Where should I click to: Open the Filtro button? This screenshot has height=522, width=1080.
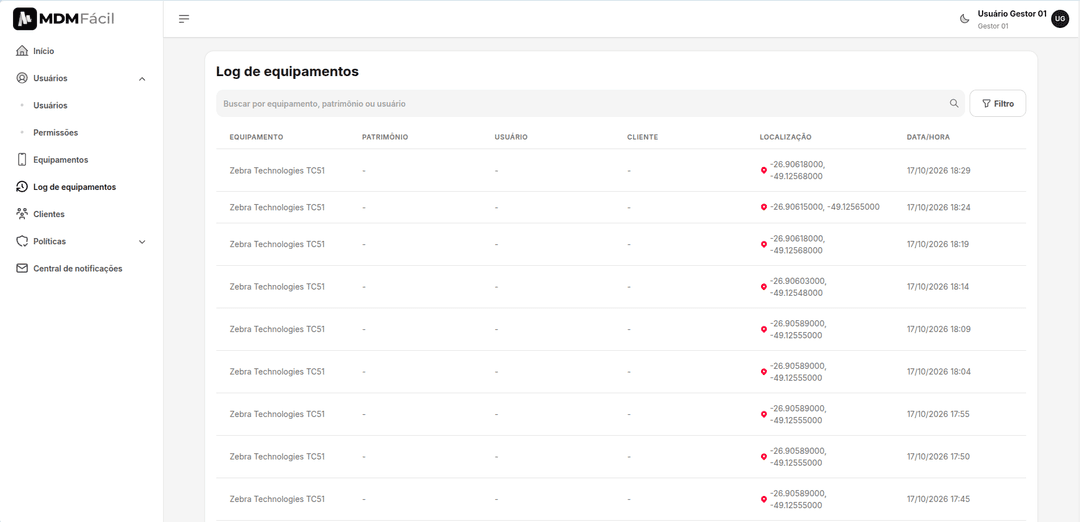997,103
